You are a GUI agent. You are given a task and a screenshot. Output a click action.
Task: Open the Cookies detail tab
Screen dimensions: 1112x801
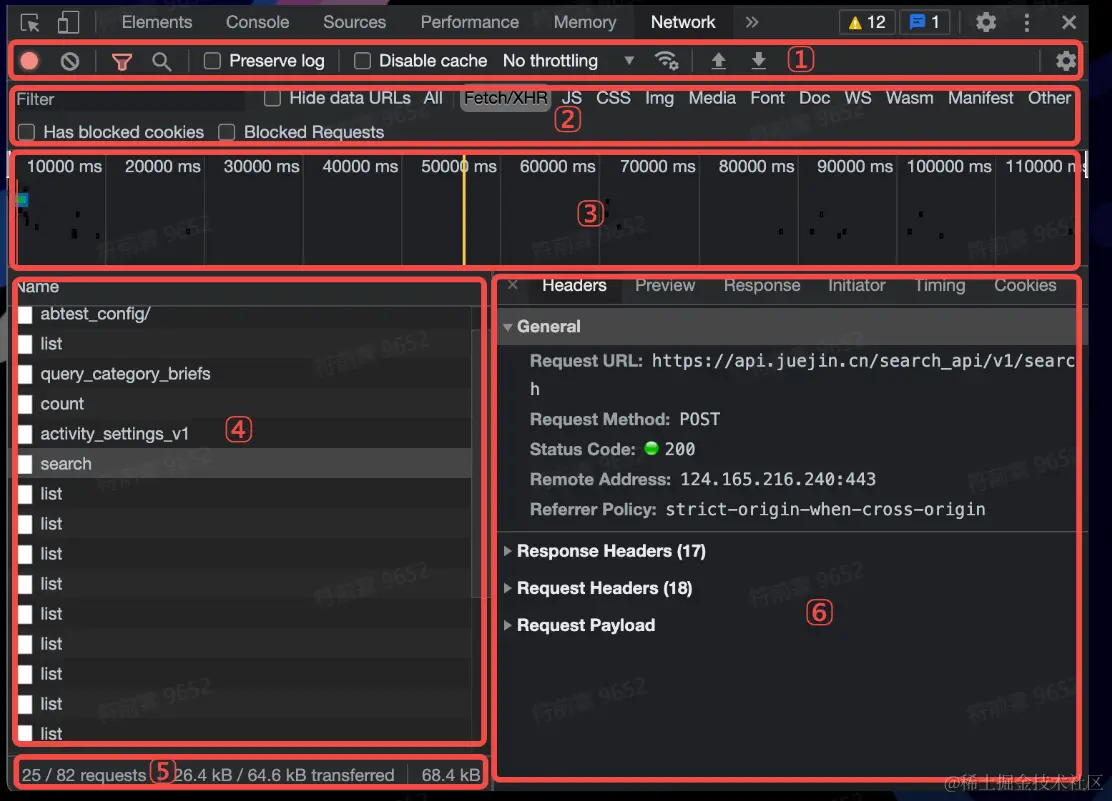[x=1025, y=285]
